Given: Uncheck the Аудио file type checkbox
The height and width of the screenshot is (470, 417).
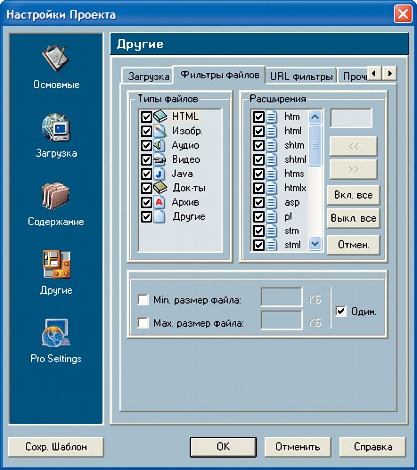Looking at the screenshot, I should 146,145.
